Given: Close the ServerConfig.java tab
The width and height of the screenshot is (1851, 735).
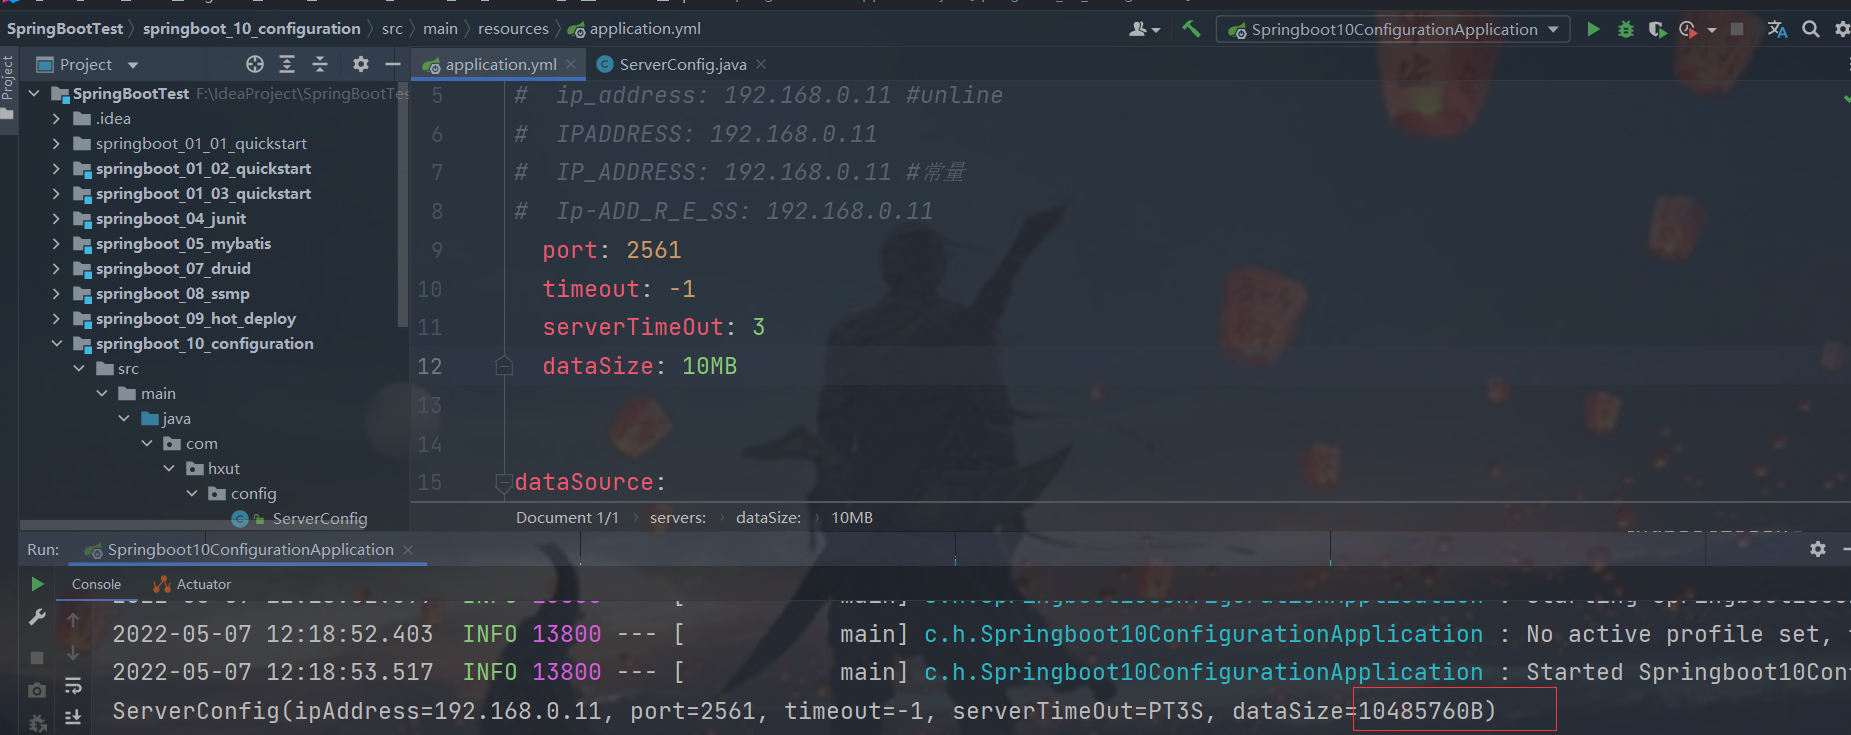Looking at the screenshot, I should pos(761,64).
